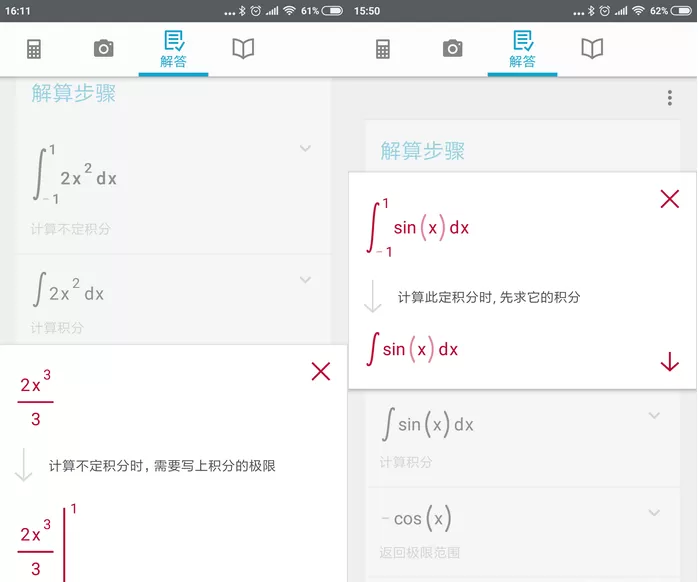Image resolution: width=698 pixels, height=582 pixels.
Task: Close the 2x³/3 step explanation card
Action: click(x=321, y=371)
